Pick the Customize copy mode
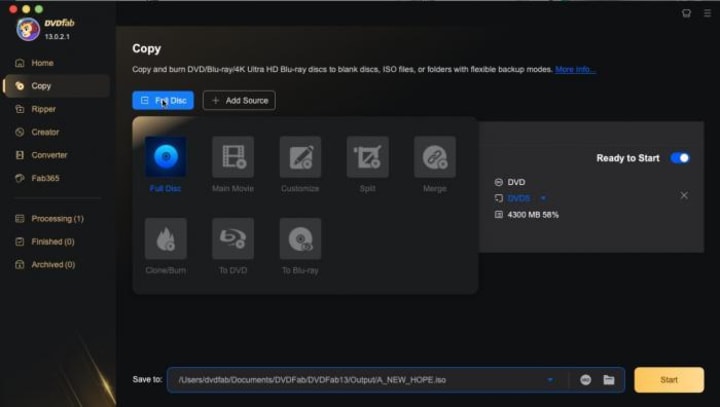 pos(300,157)
